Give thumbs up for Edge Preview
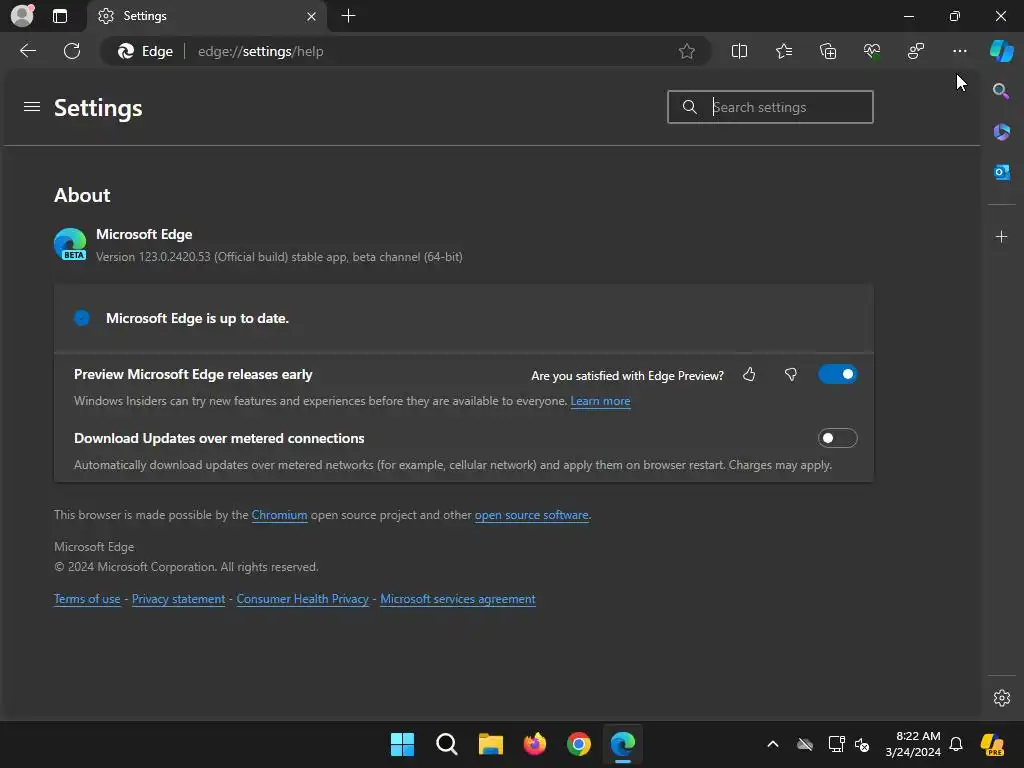The image size is (1024, 768). click(x=749, y=374)
